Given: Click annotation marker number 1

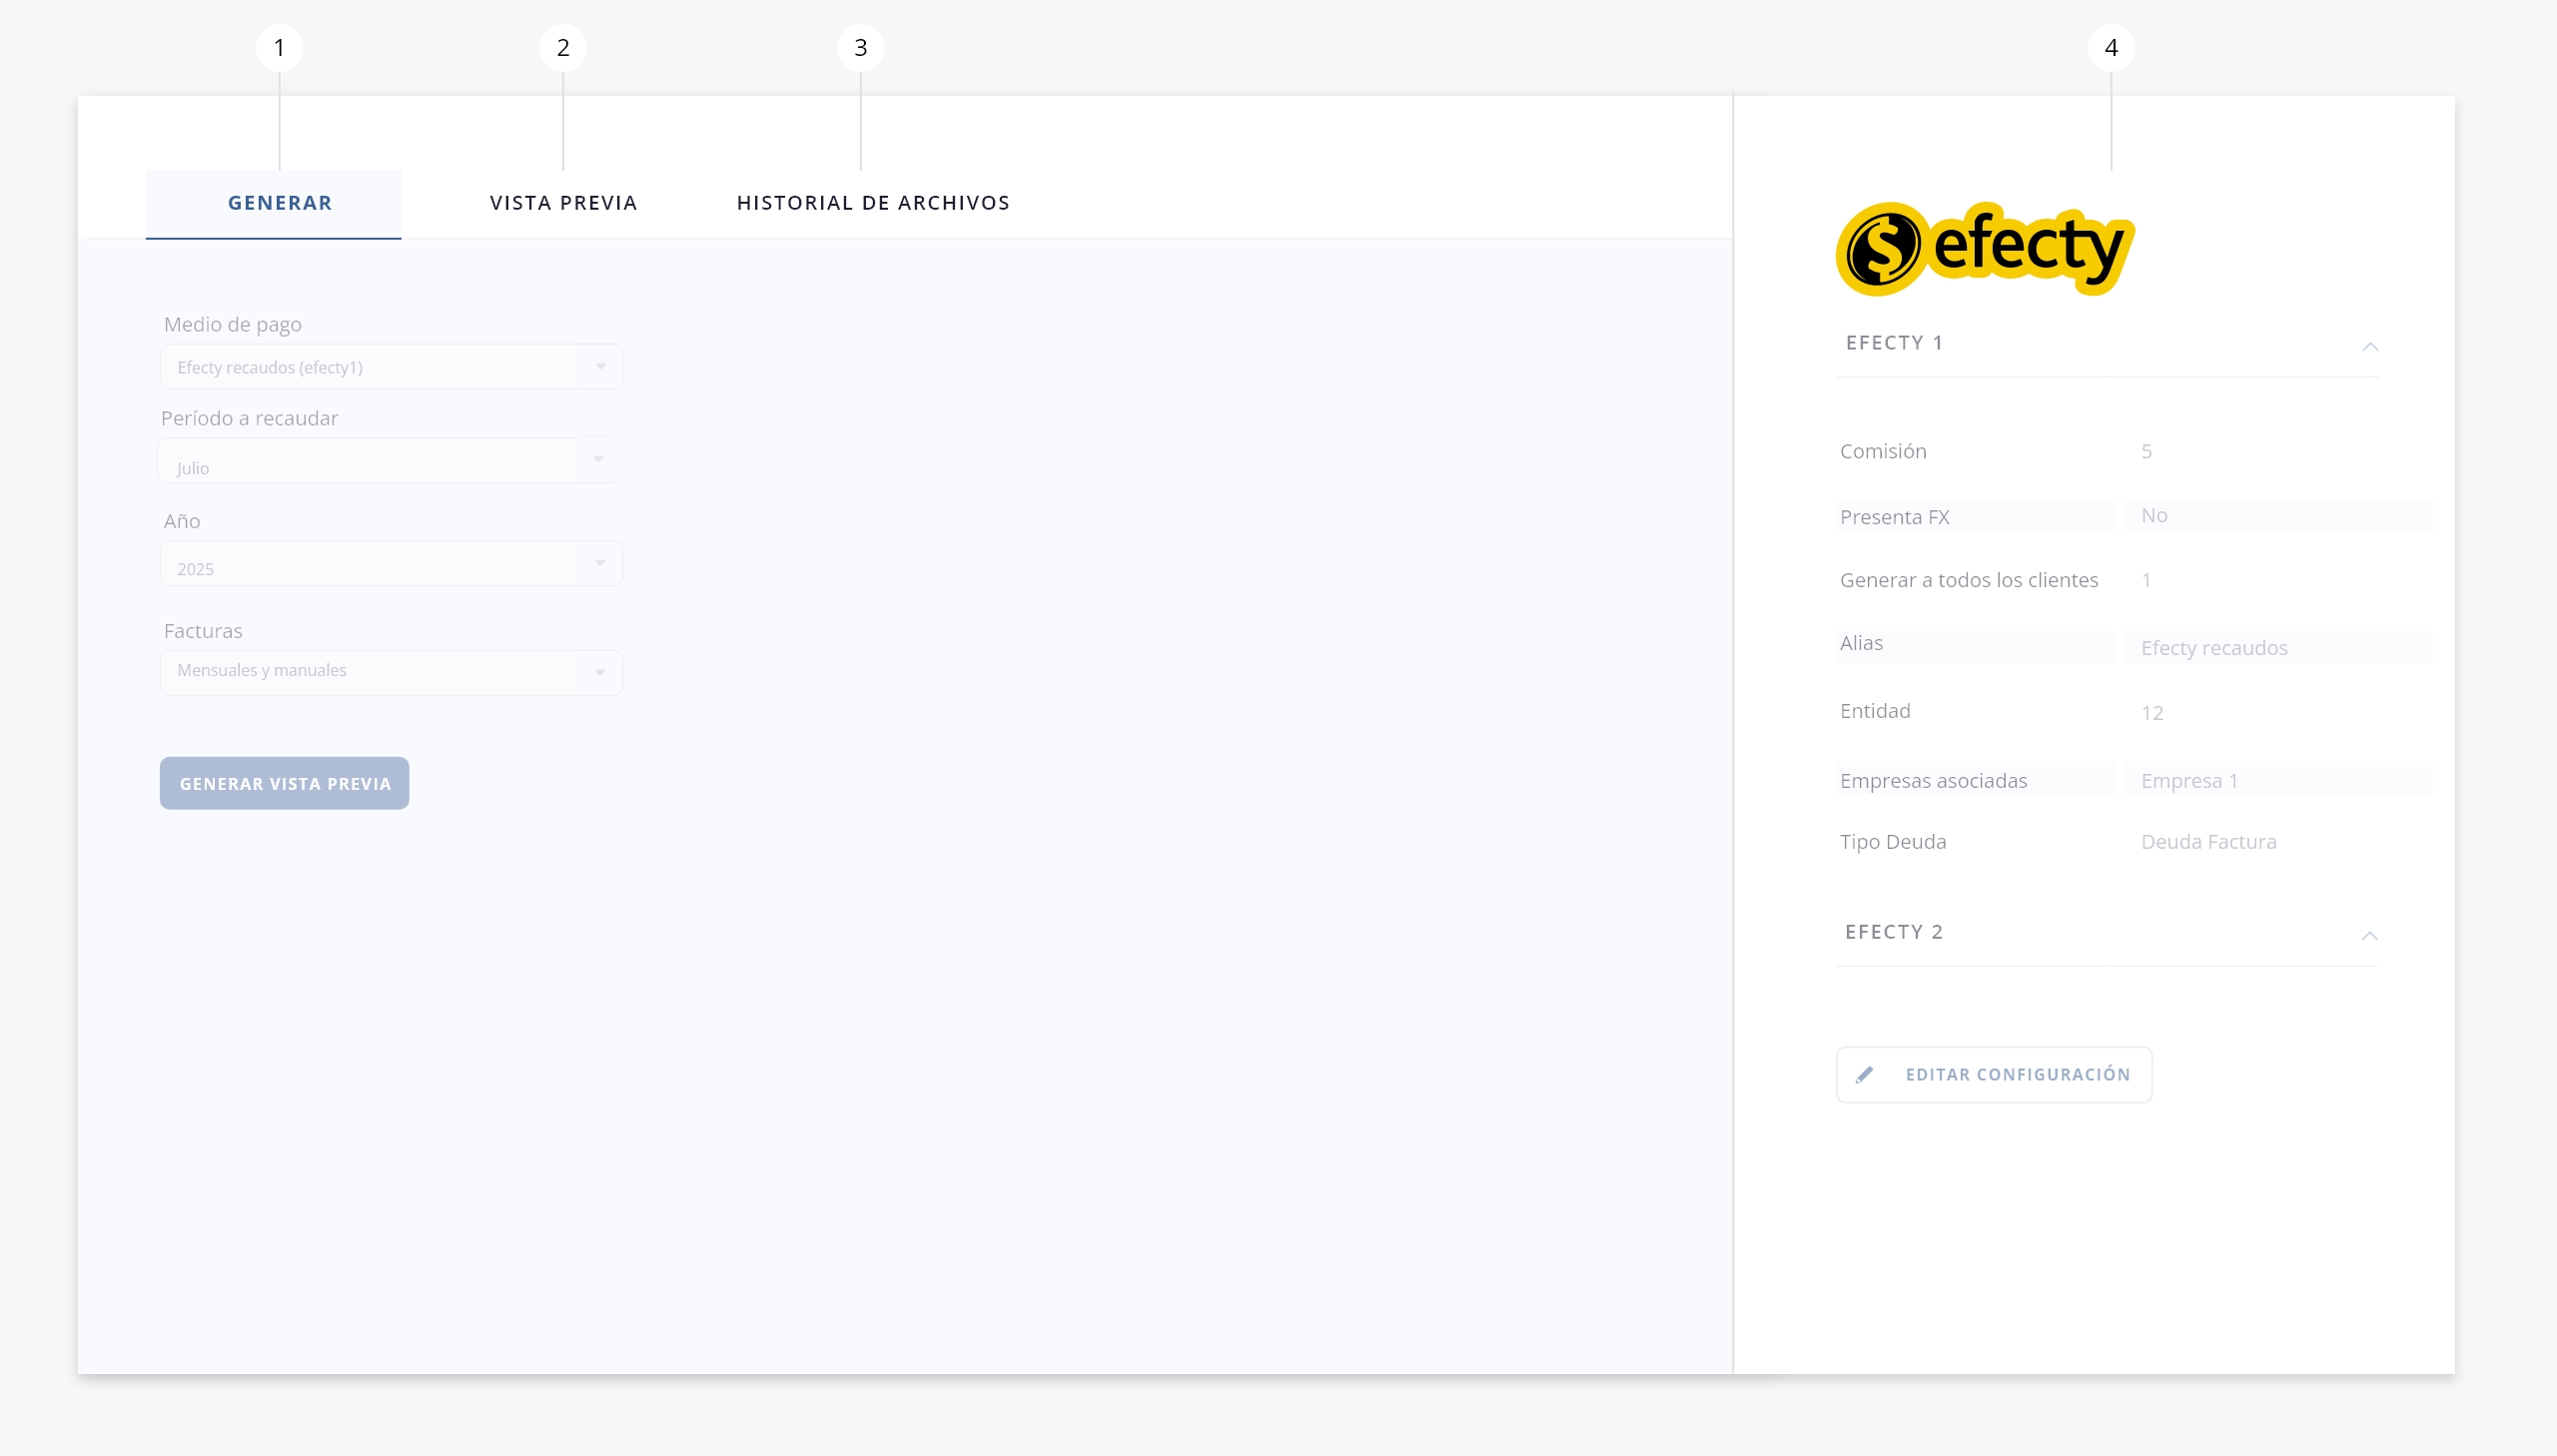Looking at the screenshot, I should coord(279,48).
